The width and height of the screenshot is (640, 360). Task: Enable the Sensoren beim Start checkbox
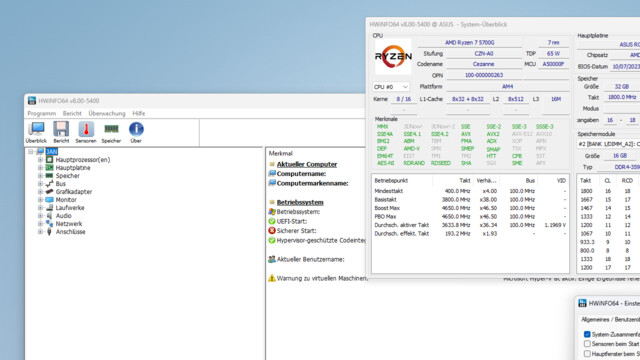coord(587,344)
